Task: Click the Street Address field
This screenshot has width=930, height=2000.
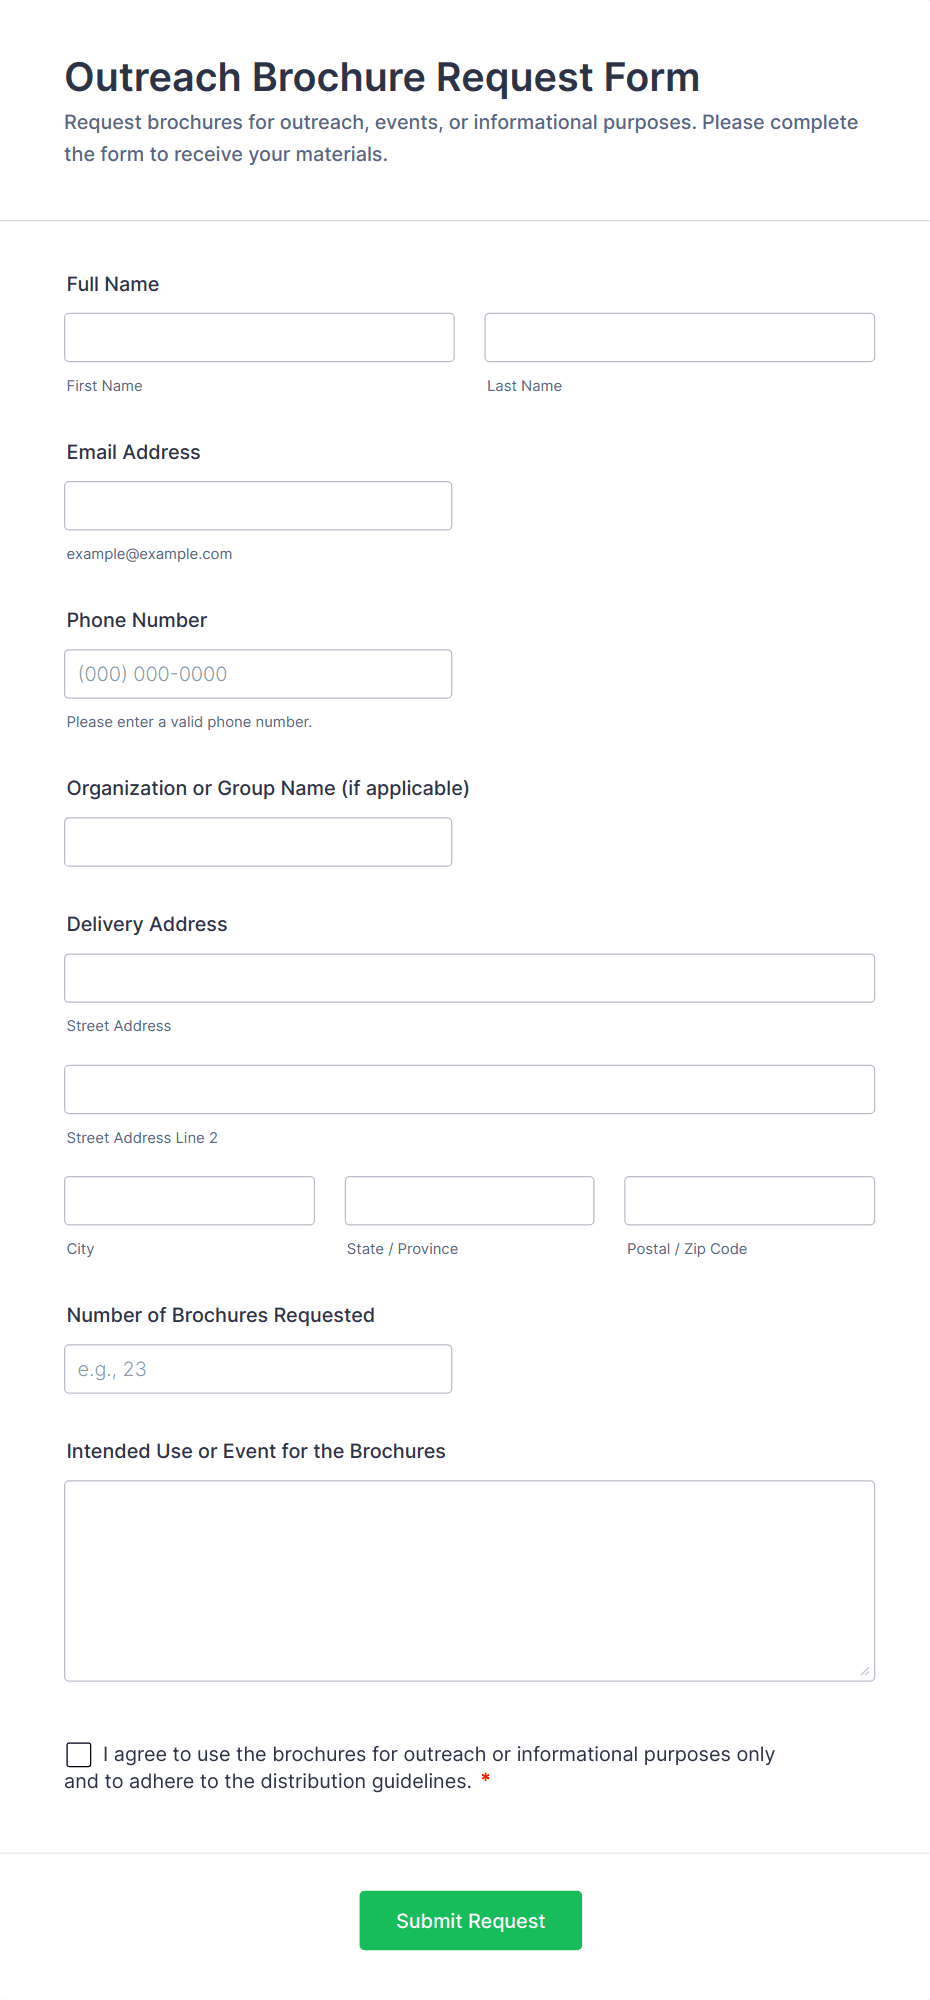Action: point(470,978)
